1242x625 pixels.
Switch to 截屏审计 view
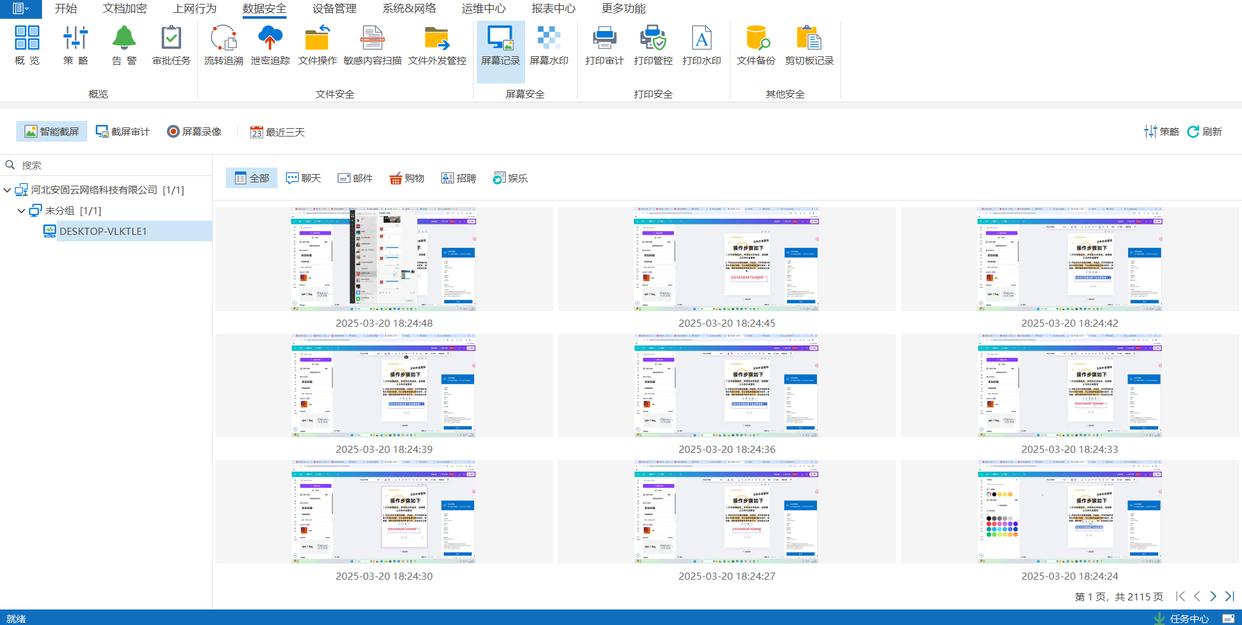(x=122, y=132)
